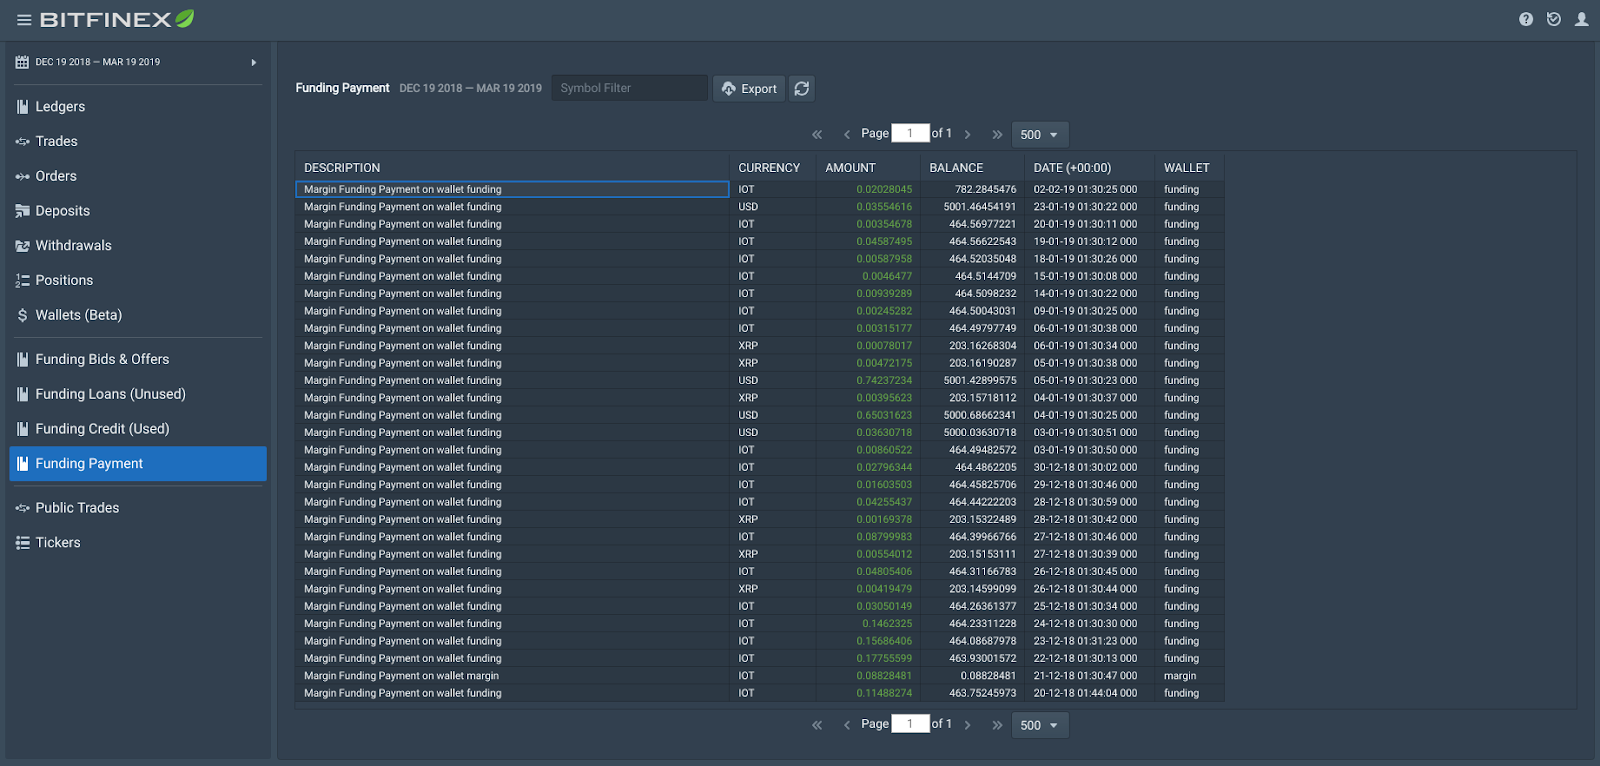Go to previous page in bottom pagination
Image resolution: width=1600 pixels, height=766 pixels.
pyautogui.click(x=847, y=725)
